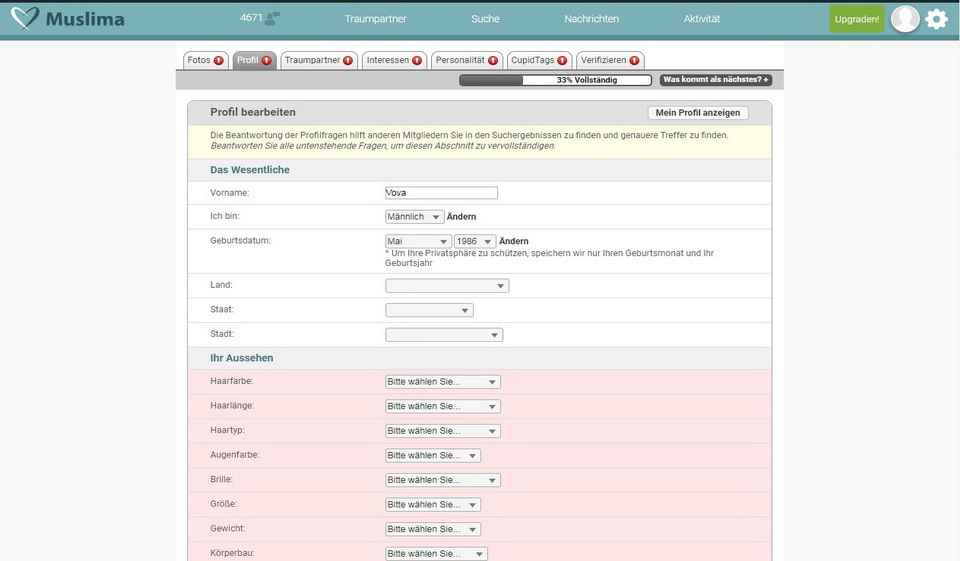Viewport: 960px width, 561px height.
Task: Expand the birth year dropdown showing 1986
Action: (475, 241)
